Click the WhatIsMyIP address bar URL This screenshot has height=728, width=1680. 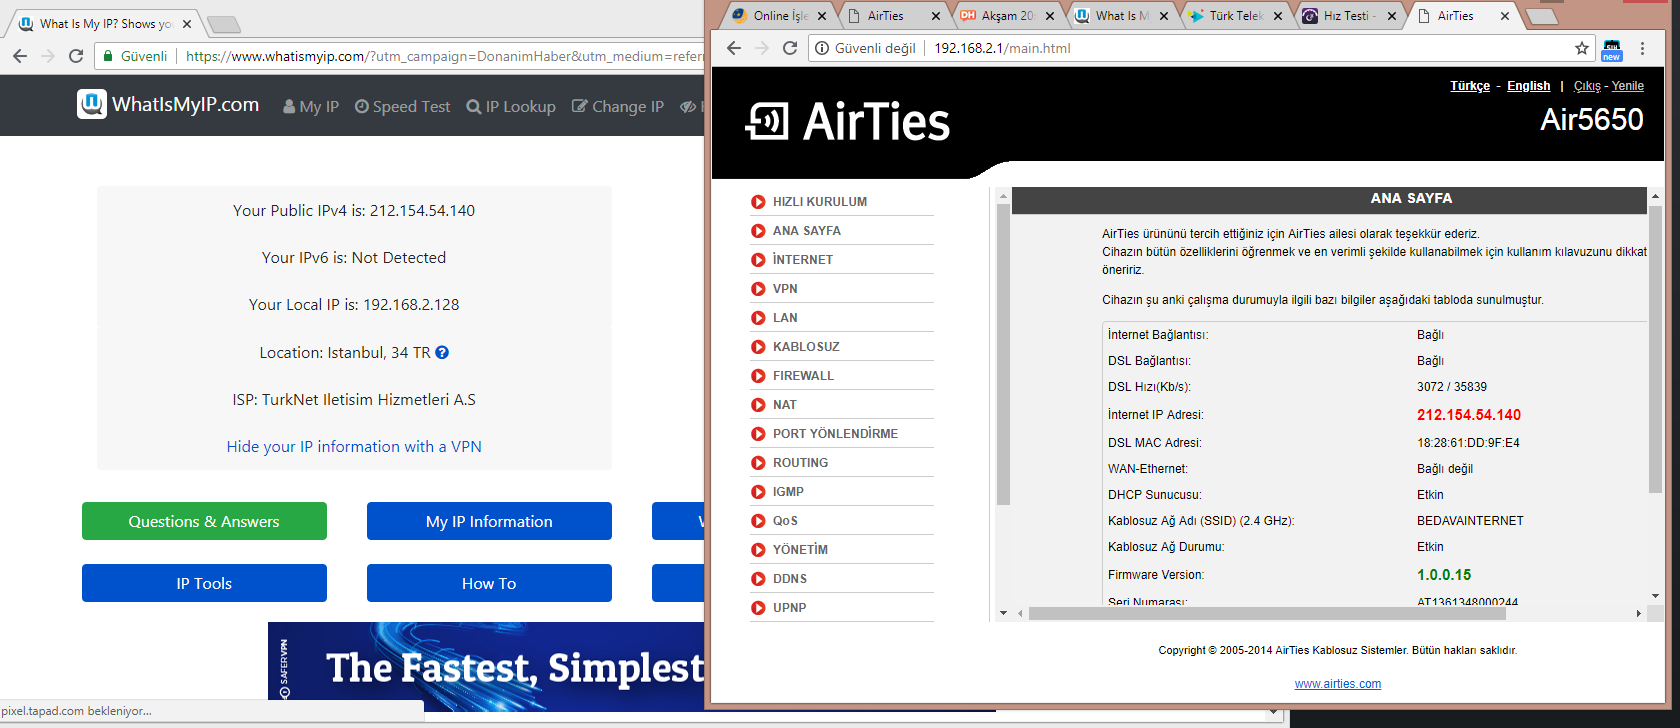[445, 56]
